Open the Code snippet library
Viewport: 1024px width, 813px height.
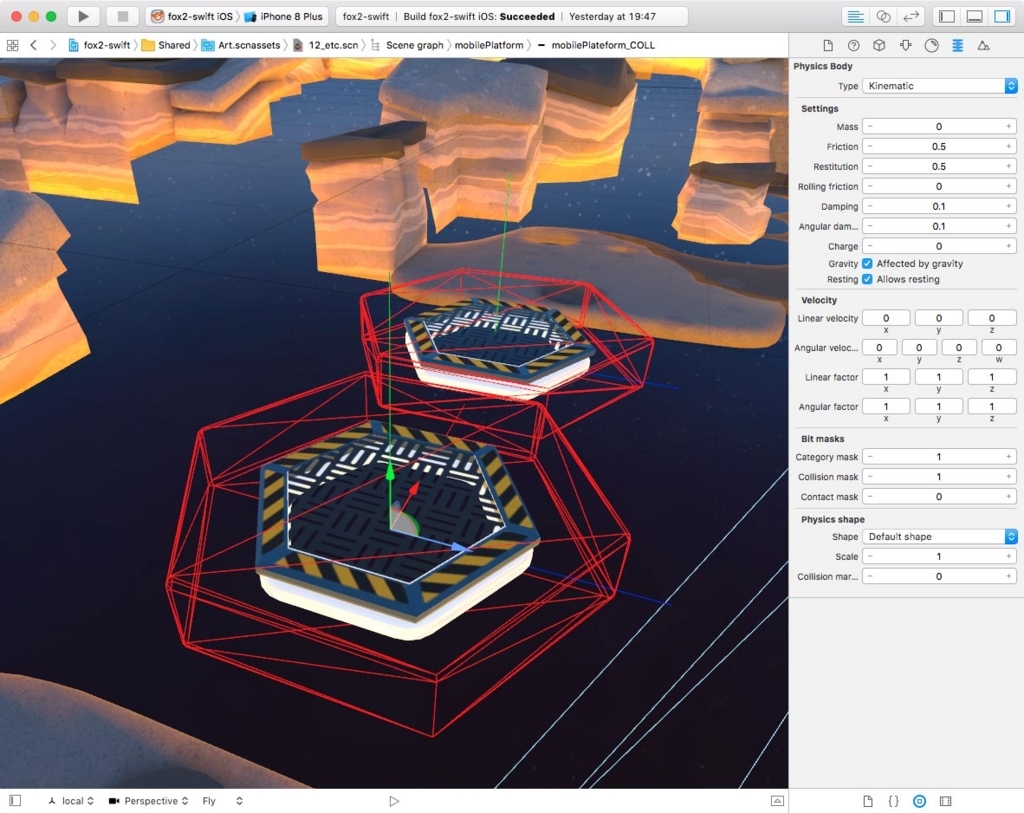(x=893, y=801)
